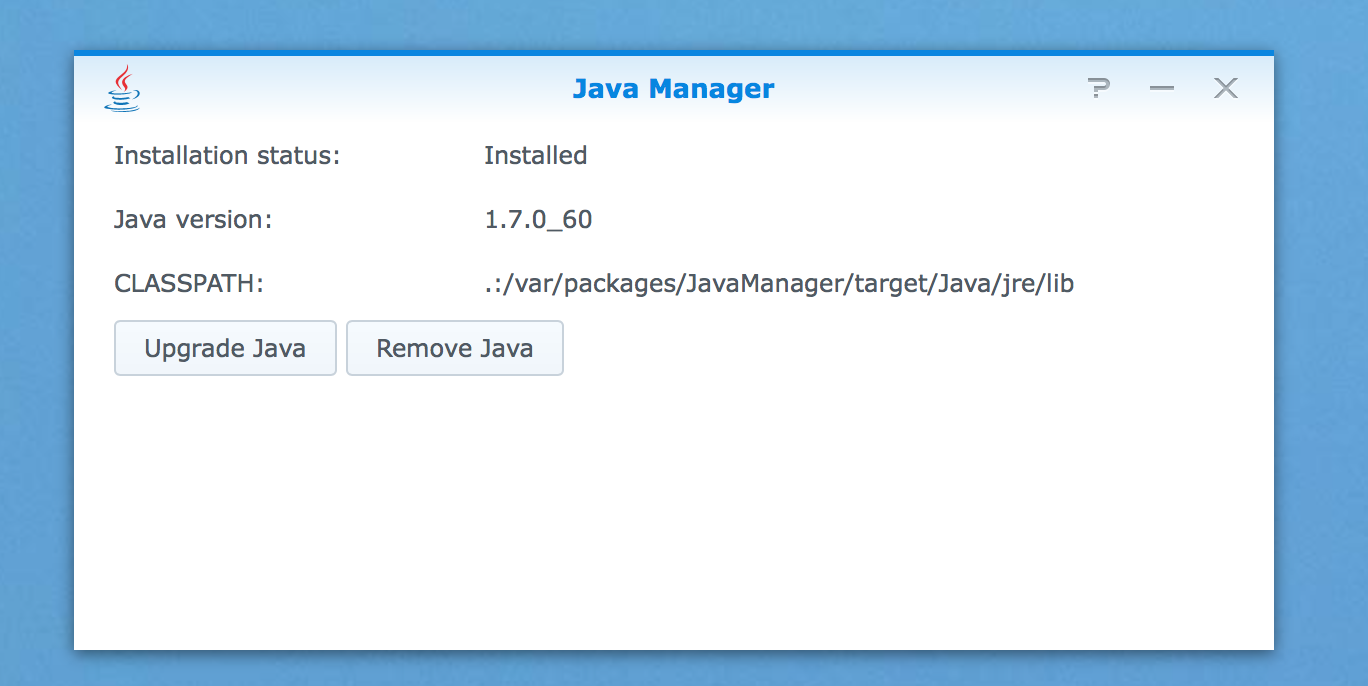The image size is (1368, 686).
Task: Click the Installation status label
Action: (x=227, y=155)
